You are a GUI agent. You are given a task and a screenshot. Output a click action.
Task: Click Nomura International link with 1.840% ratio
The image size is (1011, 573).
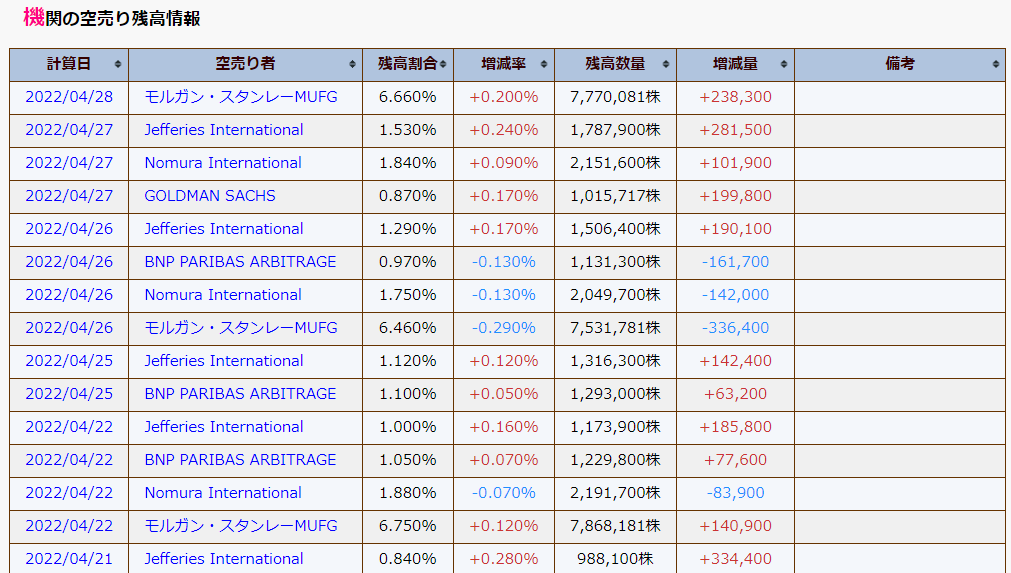coord(223,163)
